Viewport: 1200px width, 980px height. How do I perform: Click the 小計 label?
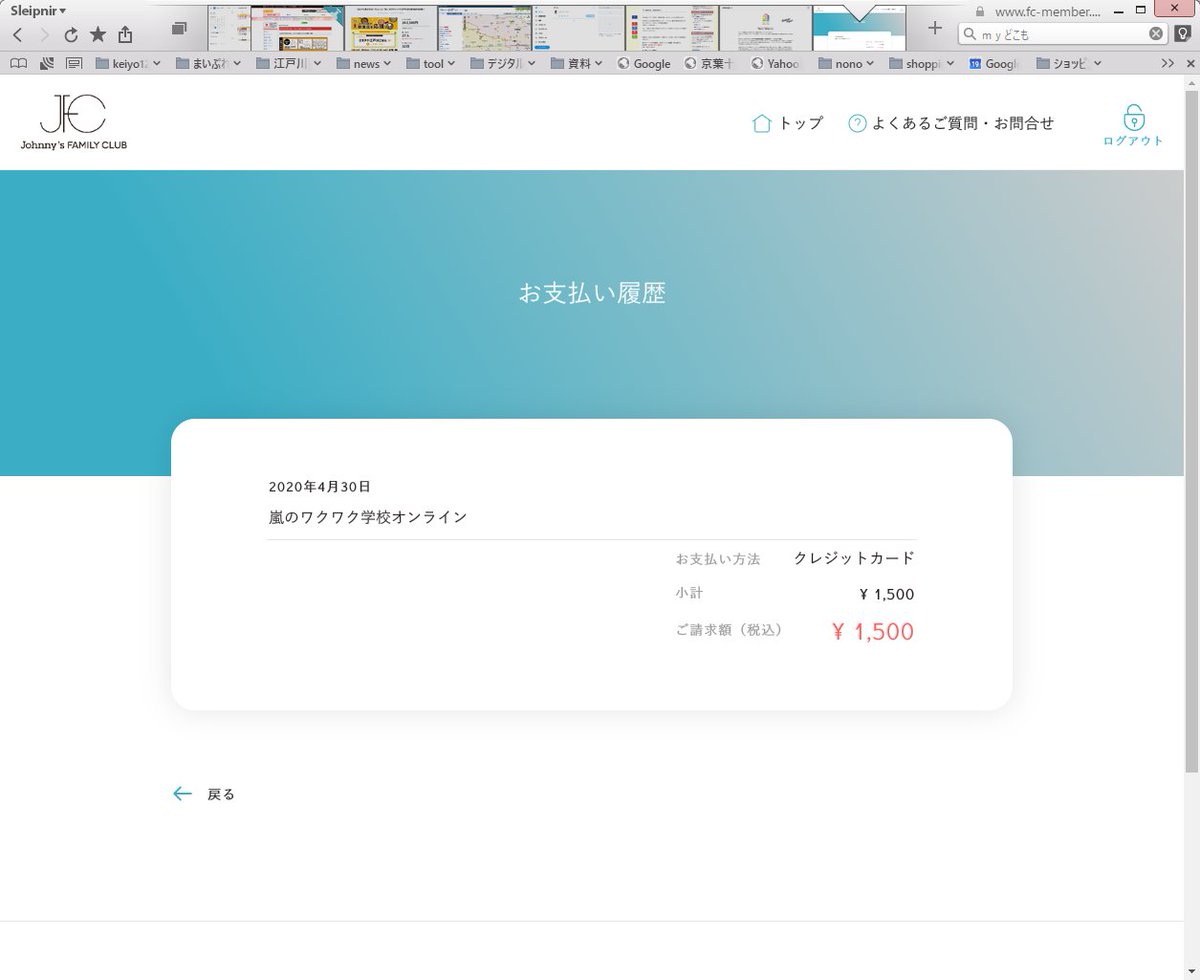[690, 593]
